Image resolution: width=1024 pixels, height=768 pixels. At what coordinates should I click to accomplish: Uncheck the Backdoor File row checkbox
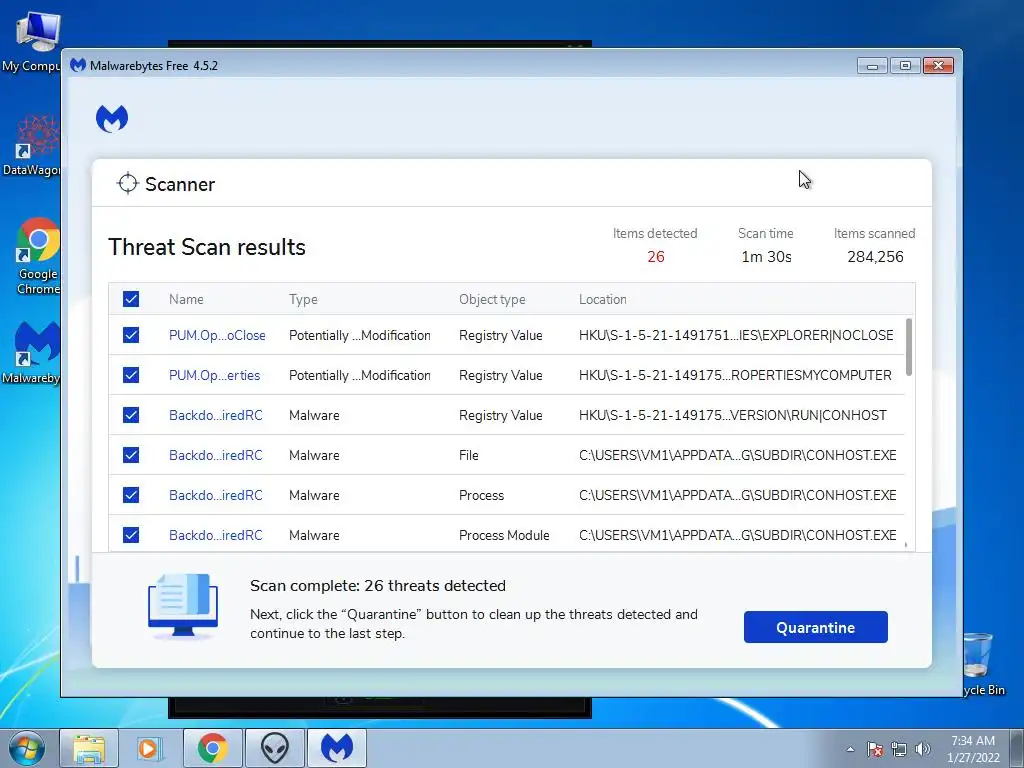[131, 455]
